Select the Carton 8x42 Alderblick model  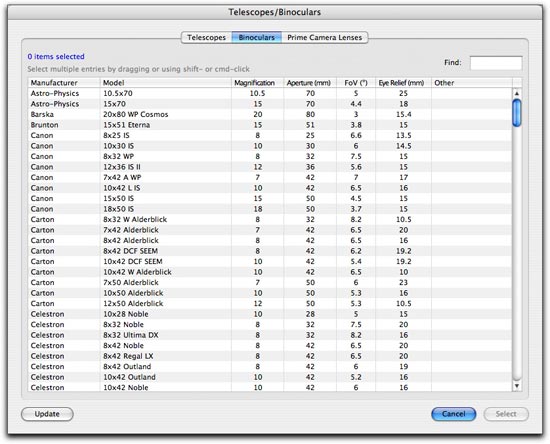tap(131, 241)
